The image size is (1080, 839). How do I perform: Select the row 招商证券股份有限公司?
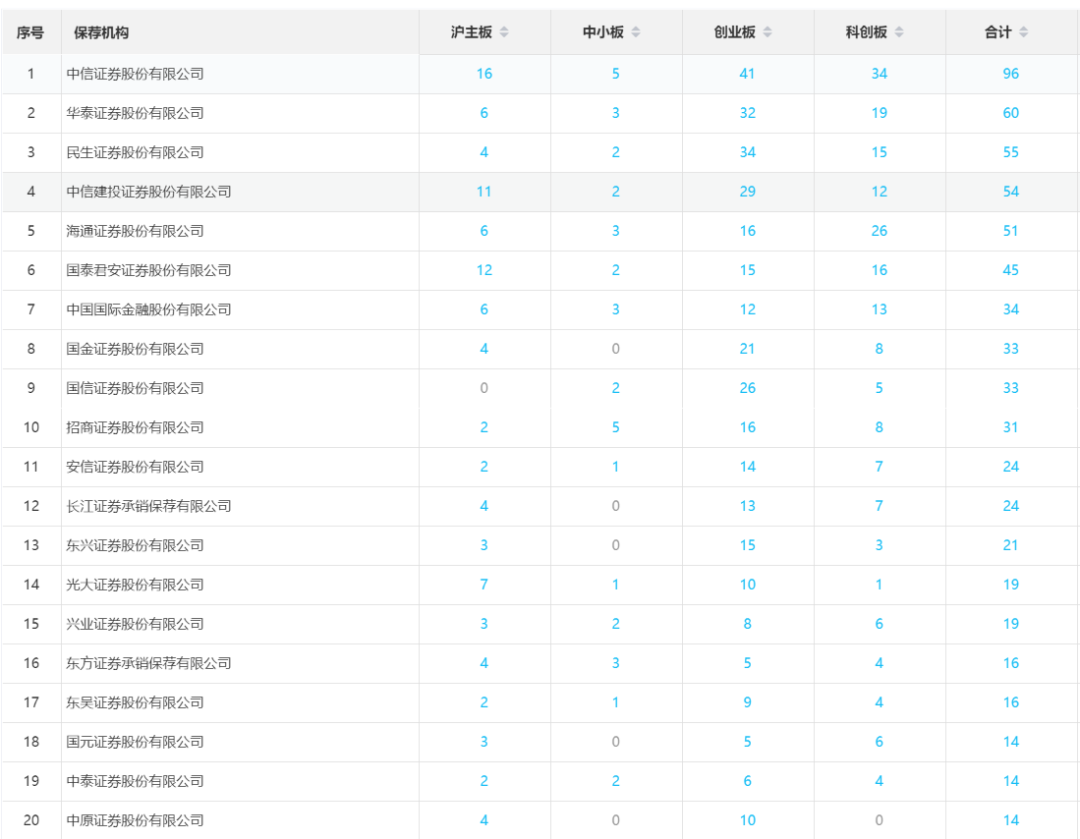click(x=540, y=427)
